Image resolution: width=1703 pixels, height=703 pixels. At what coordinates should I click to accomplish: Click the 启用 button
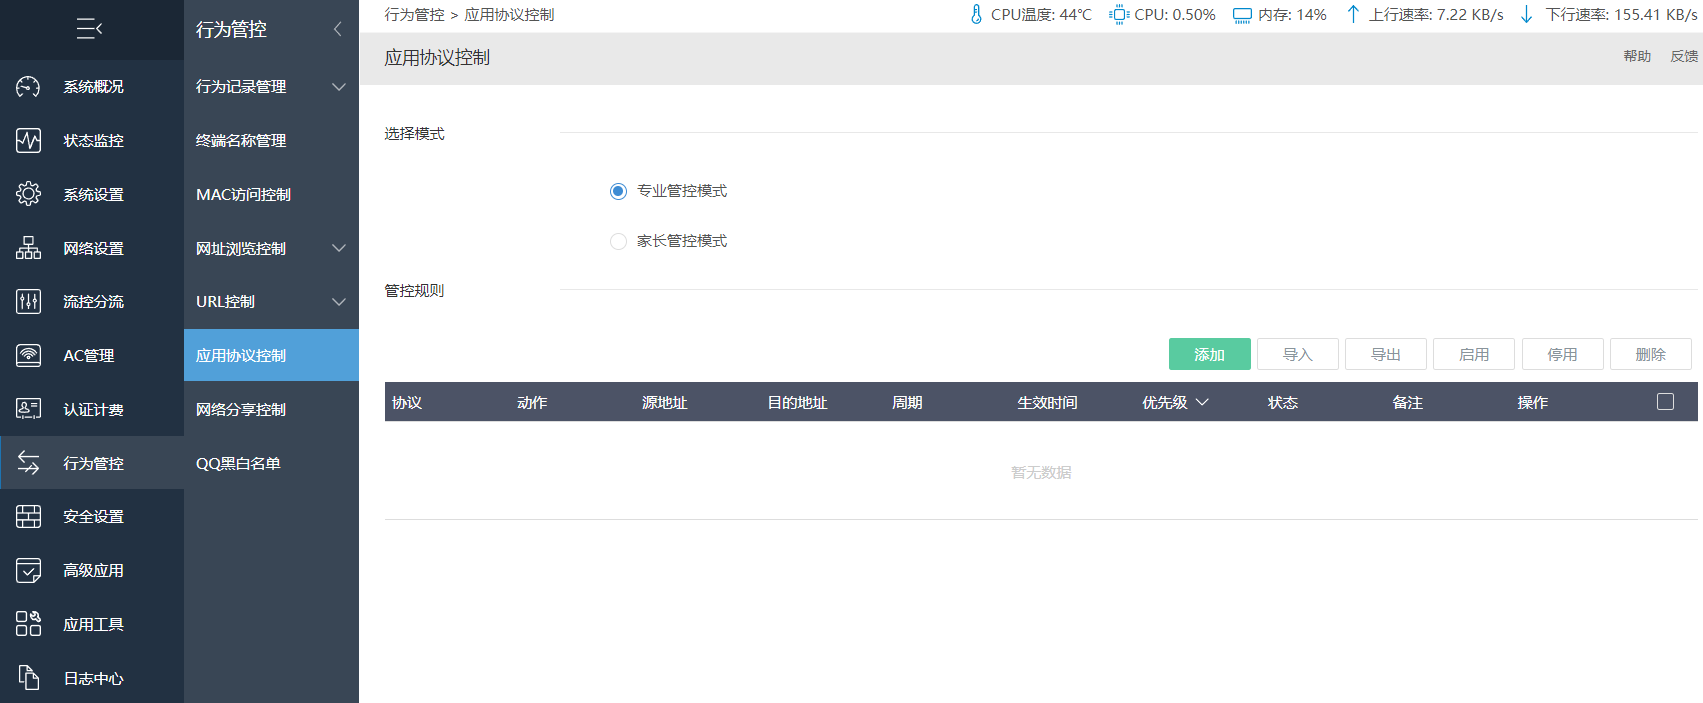[1473, 354]
